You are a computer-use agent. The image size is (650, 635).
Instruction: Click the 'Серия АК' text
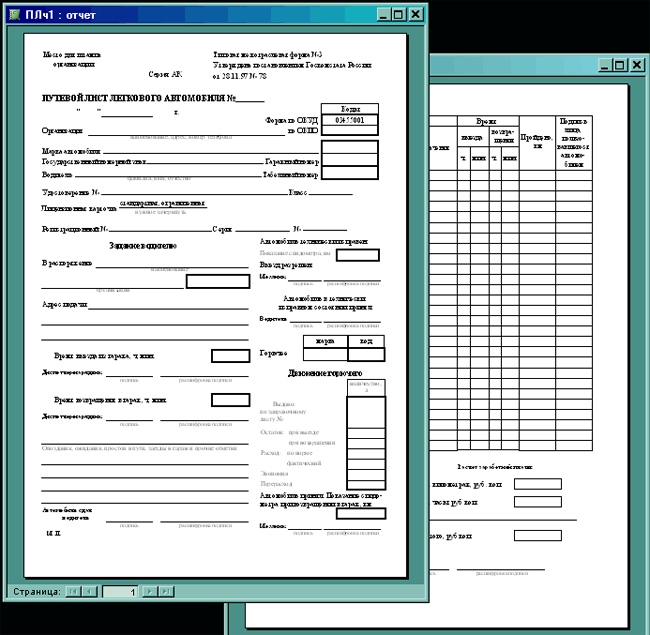pos(165,75)
